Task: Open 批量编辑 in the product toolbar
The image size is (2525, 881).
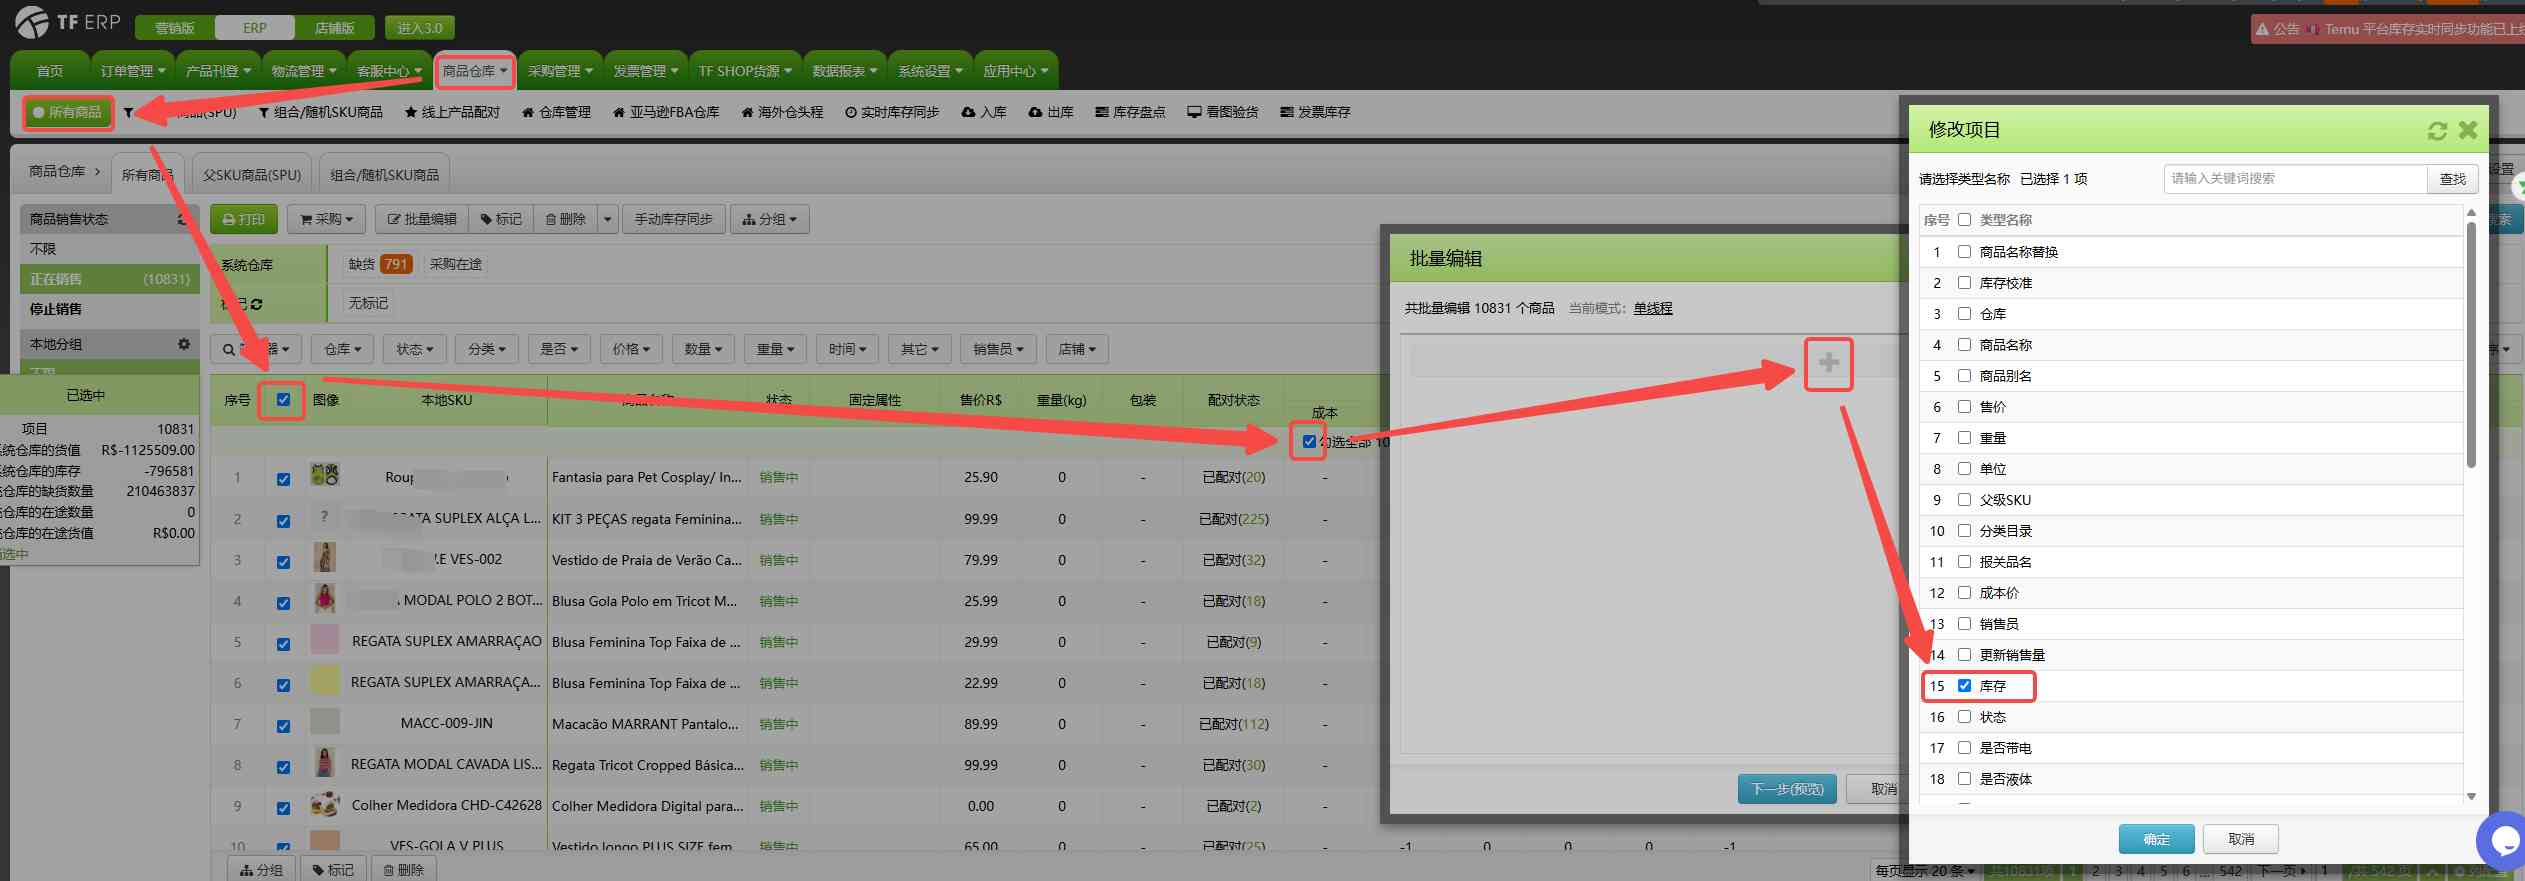Action: click(422, 219)
